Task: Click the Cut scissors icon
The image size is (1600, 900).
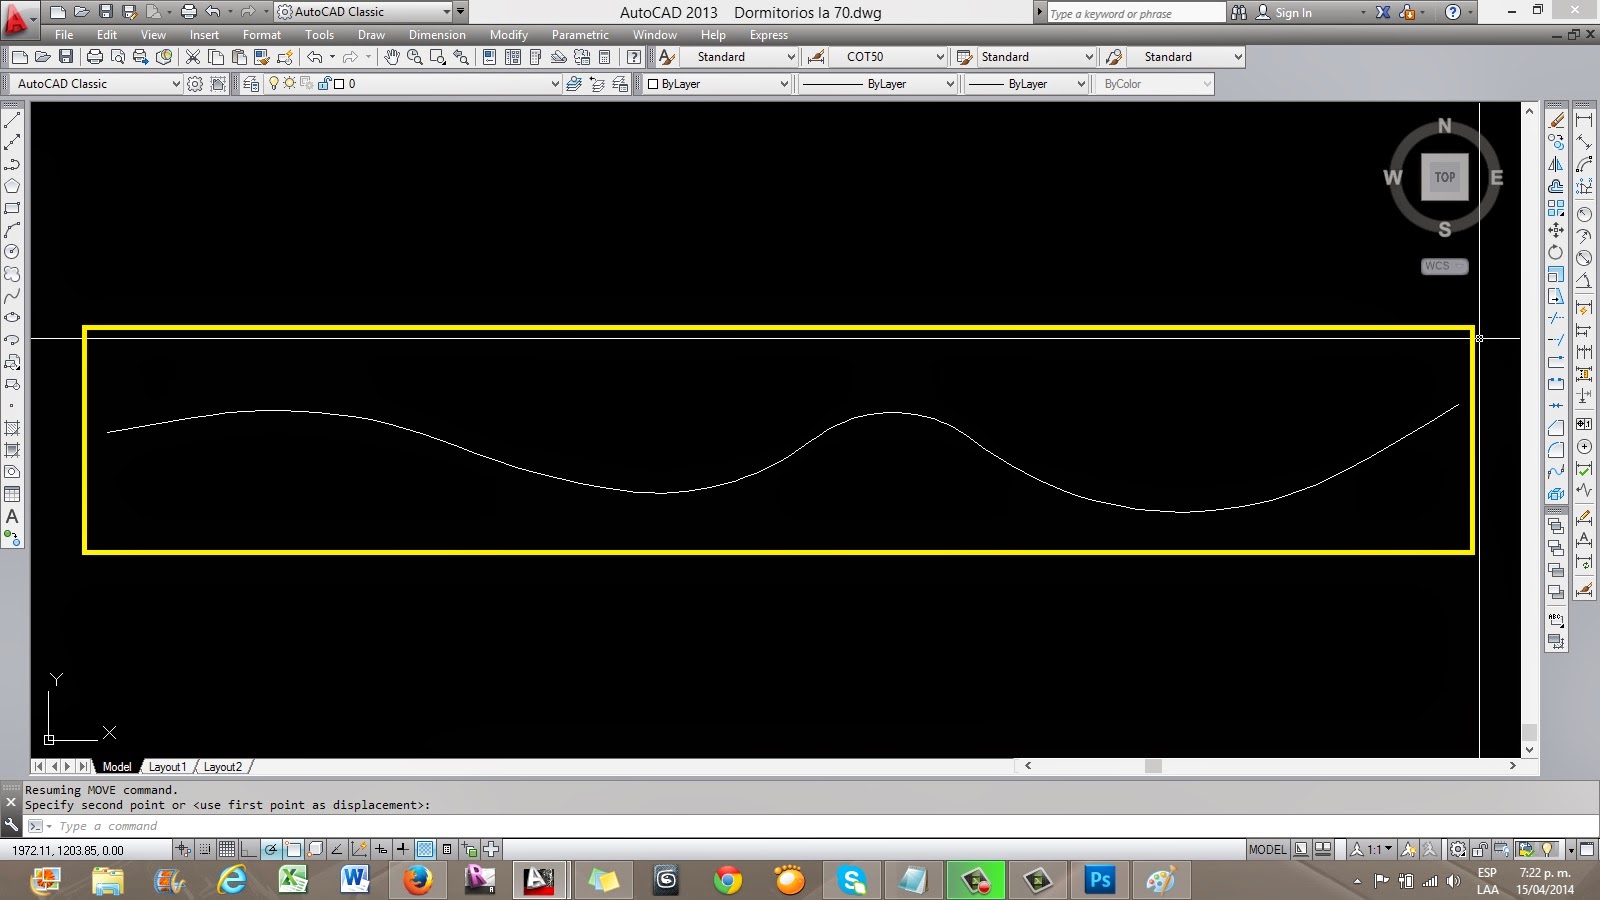Action: point(193,57)
